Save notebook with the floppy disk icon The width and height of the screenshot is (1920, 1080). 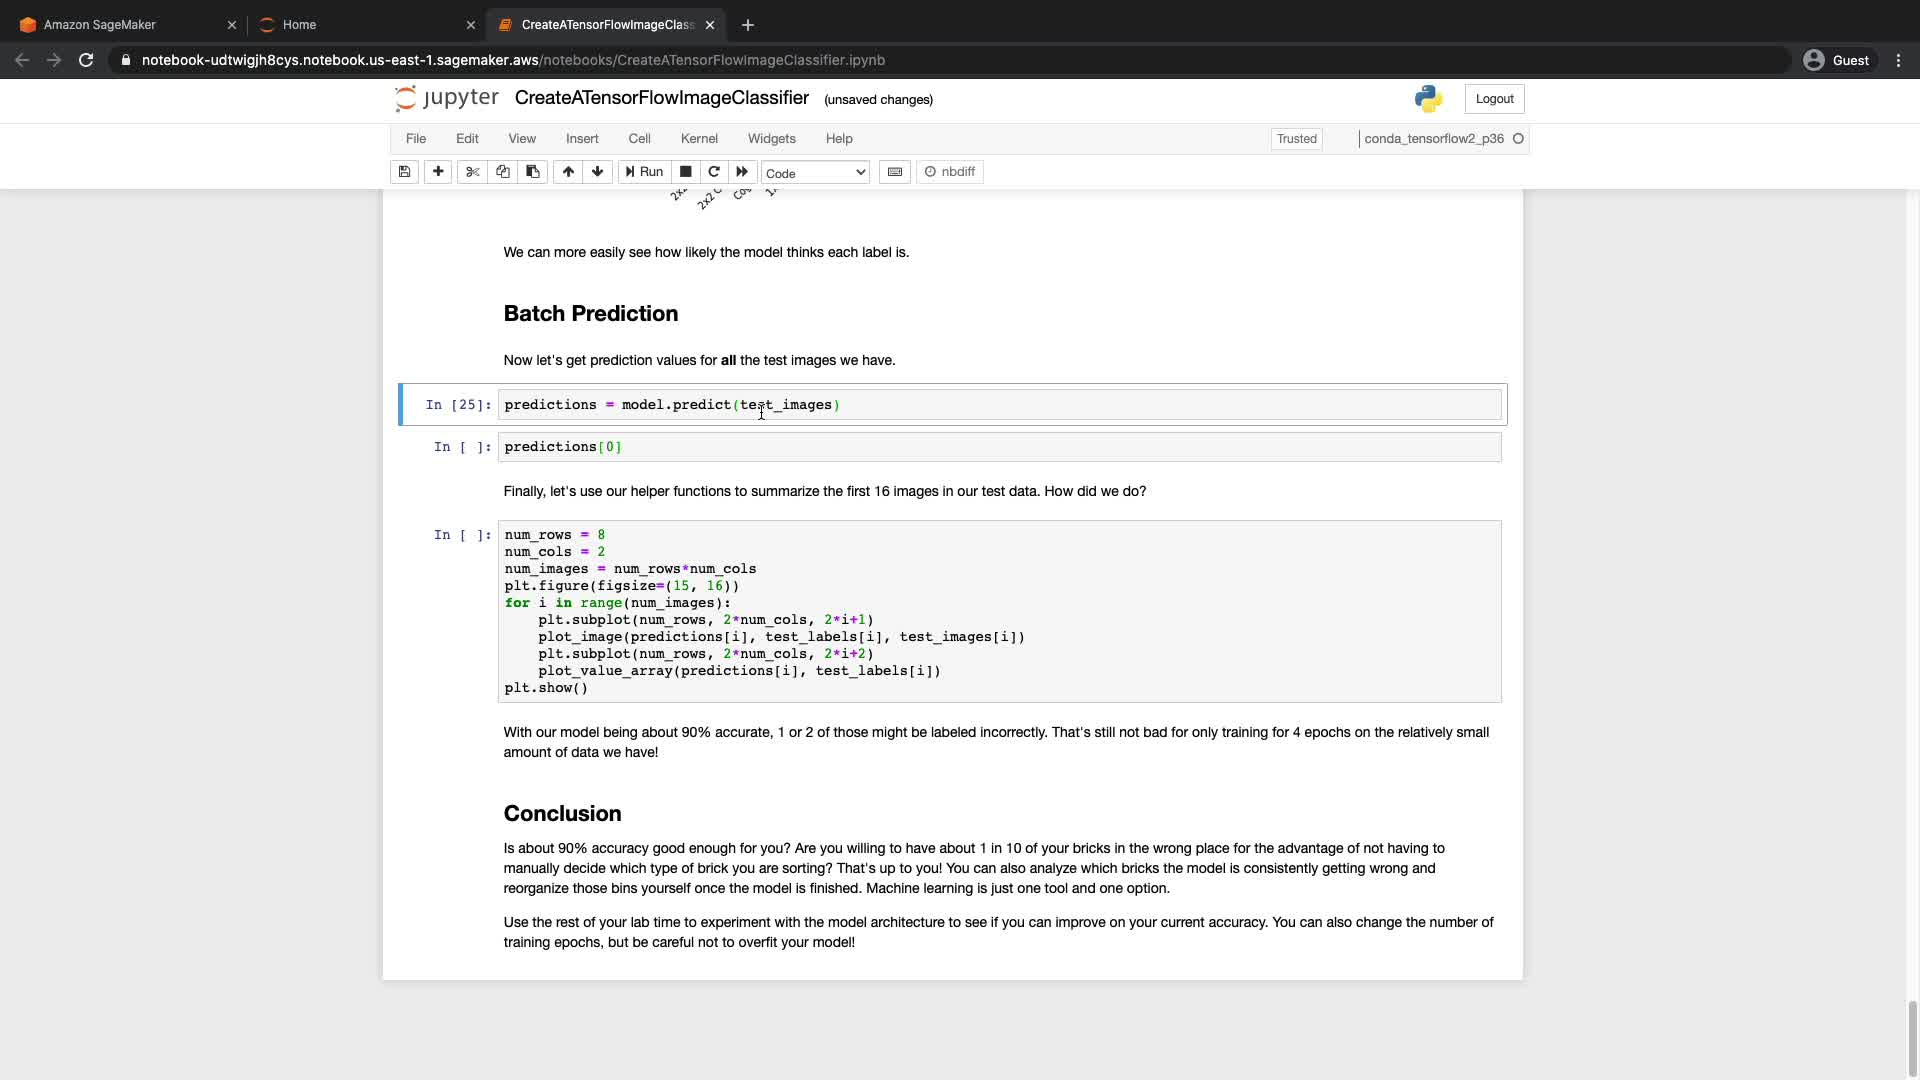(x=404, y=172)
